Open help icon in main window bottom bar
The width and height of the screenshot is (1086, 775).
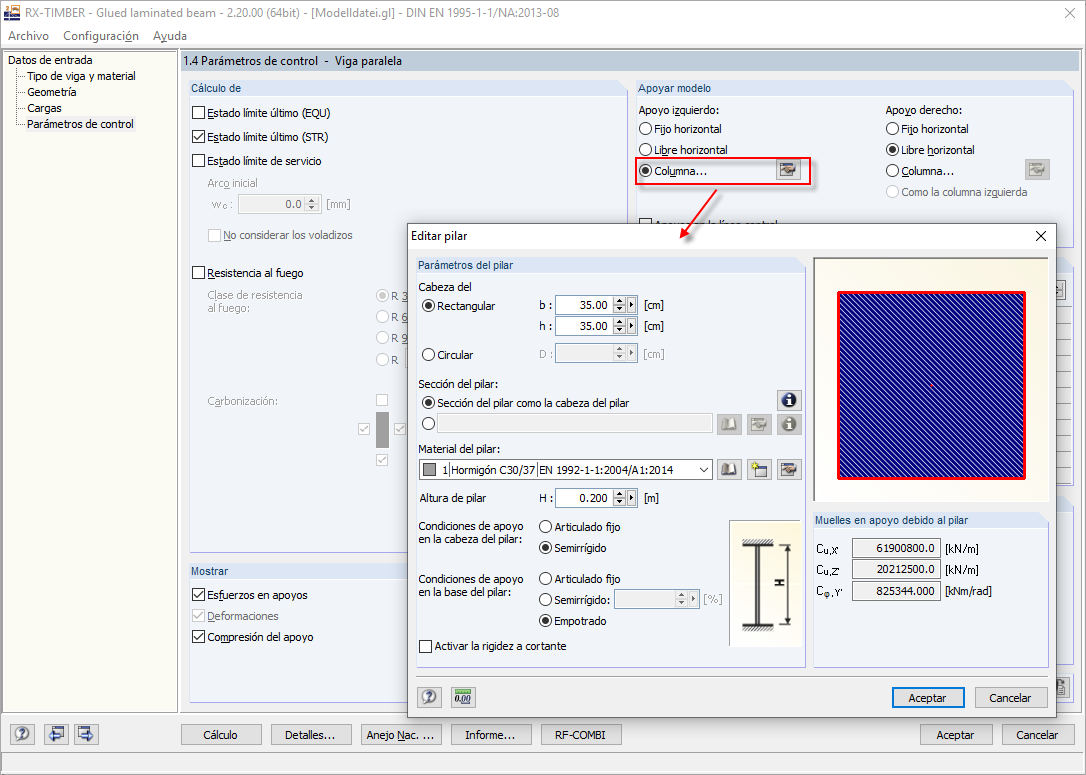[x=22, y=733]
